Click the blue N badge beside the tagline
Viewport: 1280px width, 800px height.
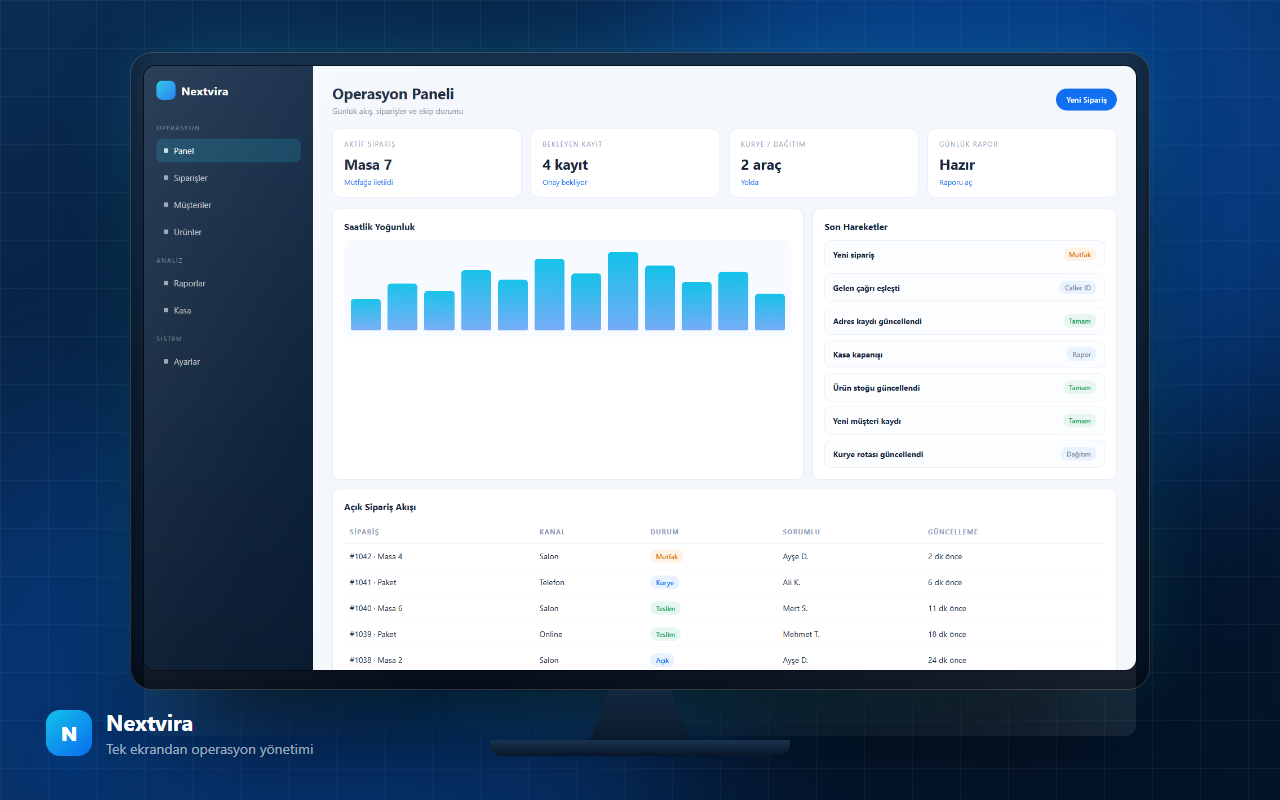69,733
